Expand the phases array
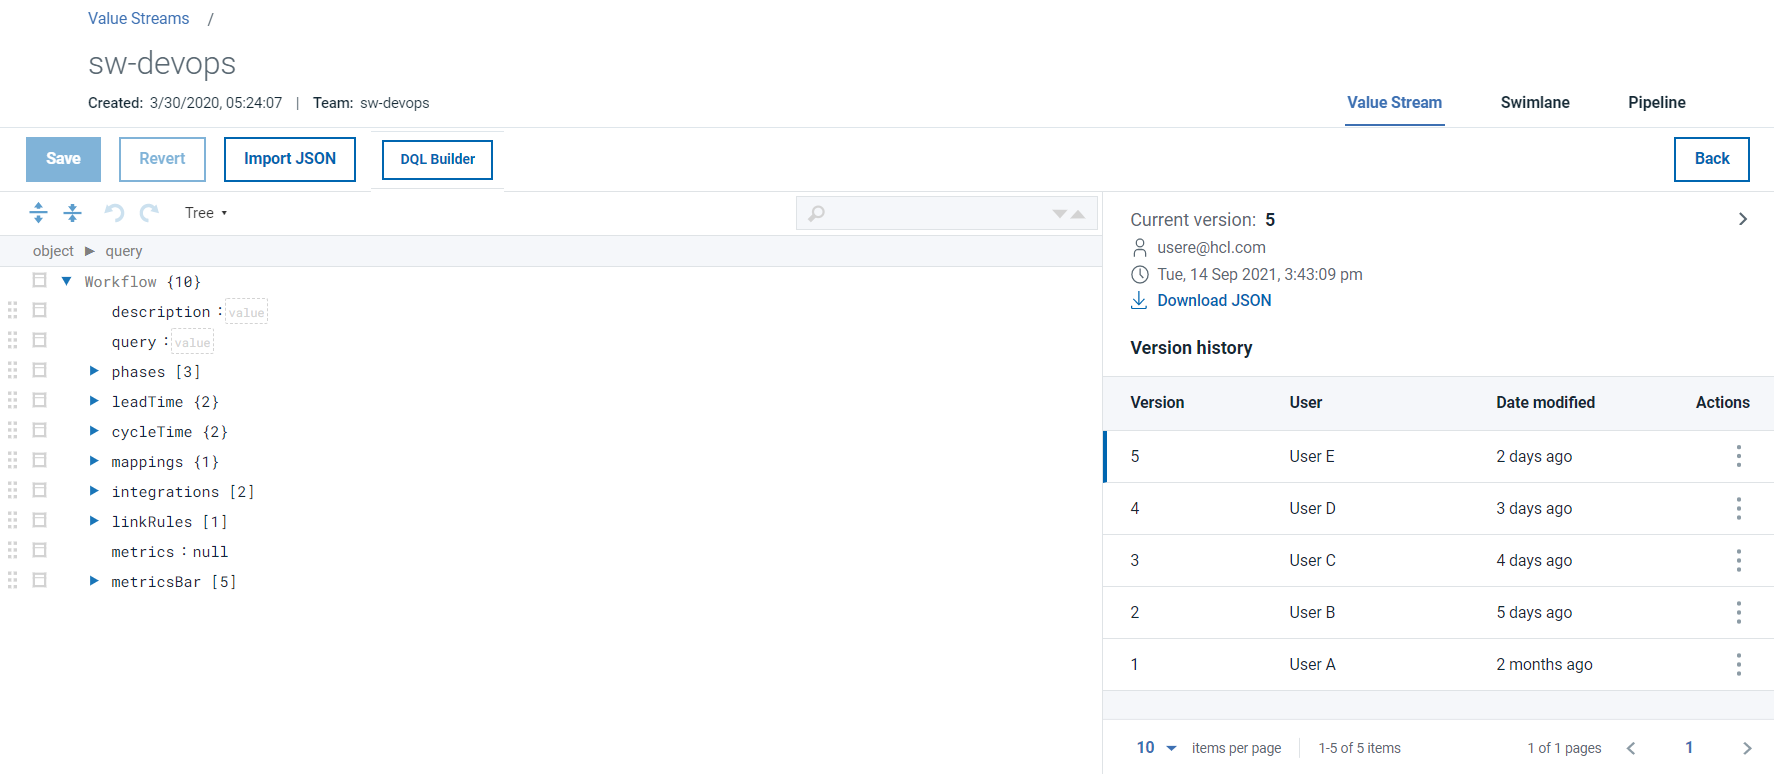The image size is (1774, 774). 94,371
